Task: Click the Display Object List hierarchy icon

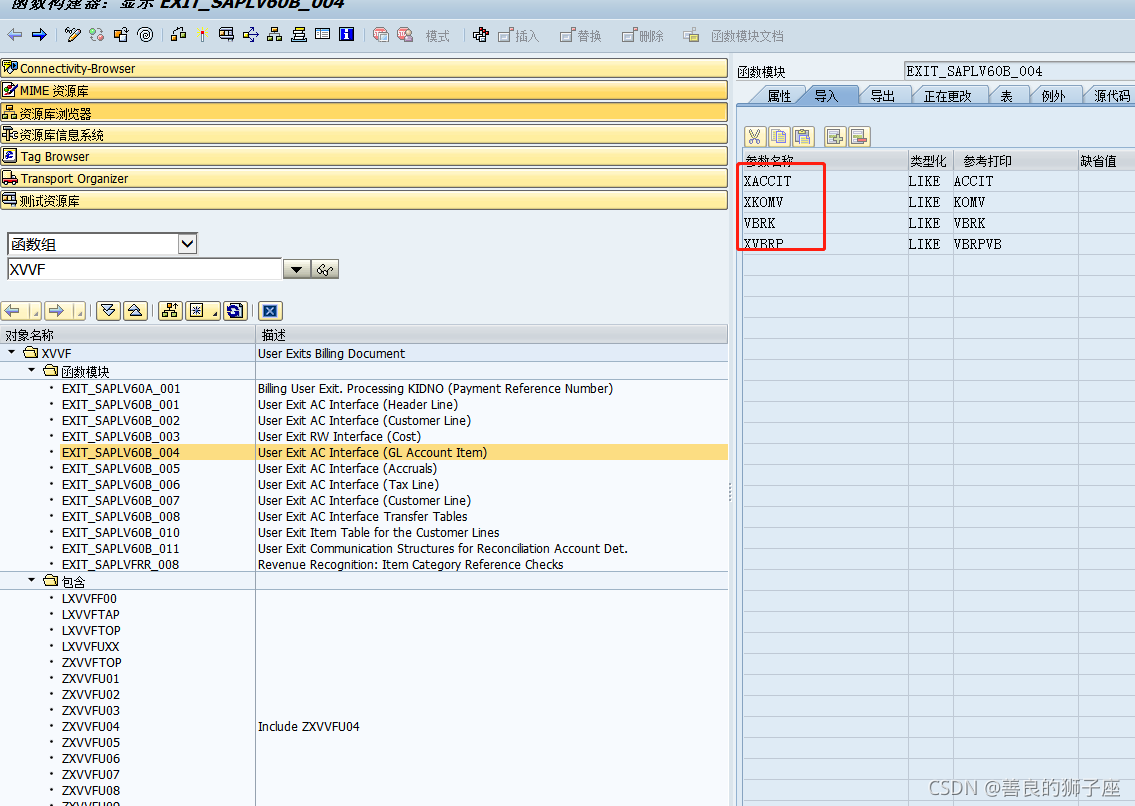Action: point(274,35)
